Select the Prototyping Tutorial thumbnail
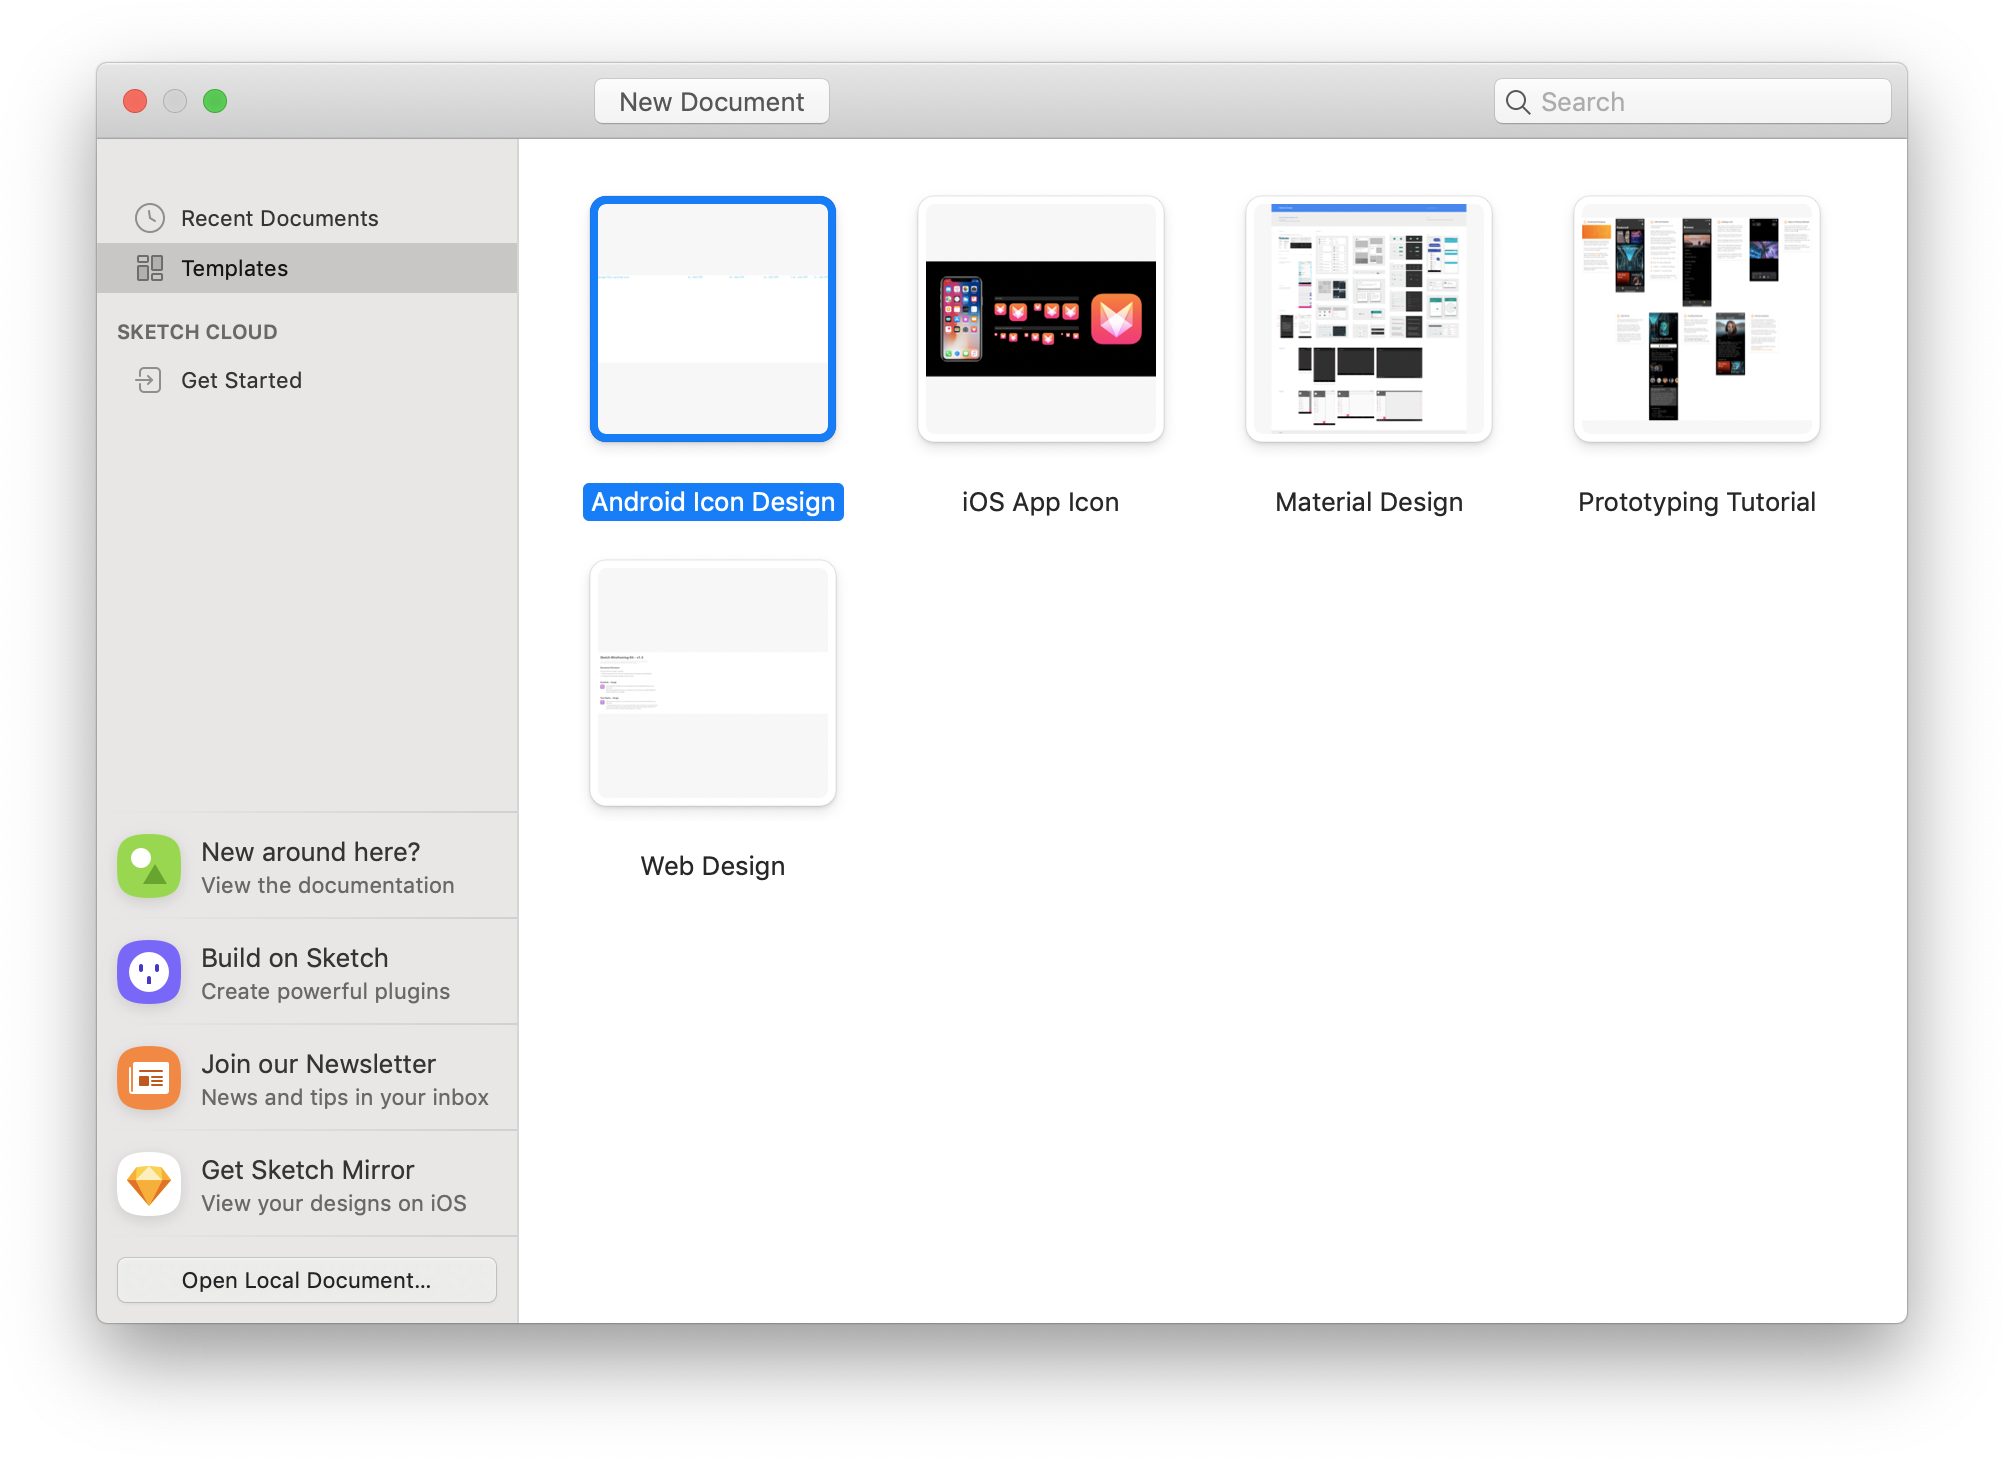The height and width of the screenshot is (1457, 2003). pyautogui.click(x=1697, y=319)
